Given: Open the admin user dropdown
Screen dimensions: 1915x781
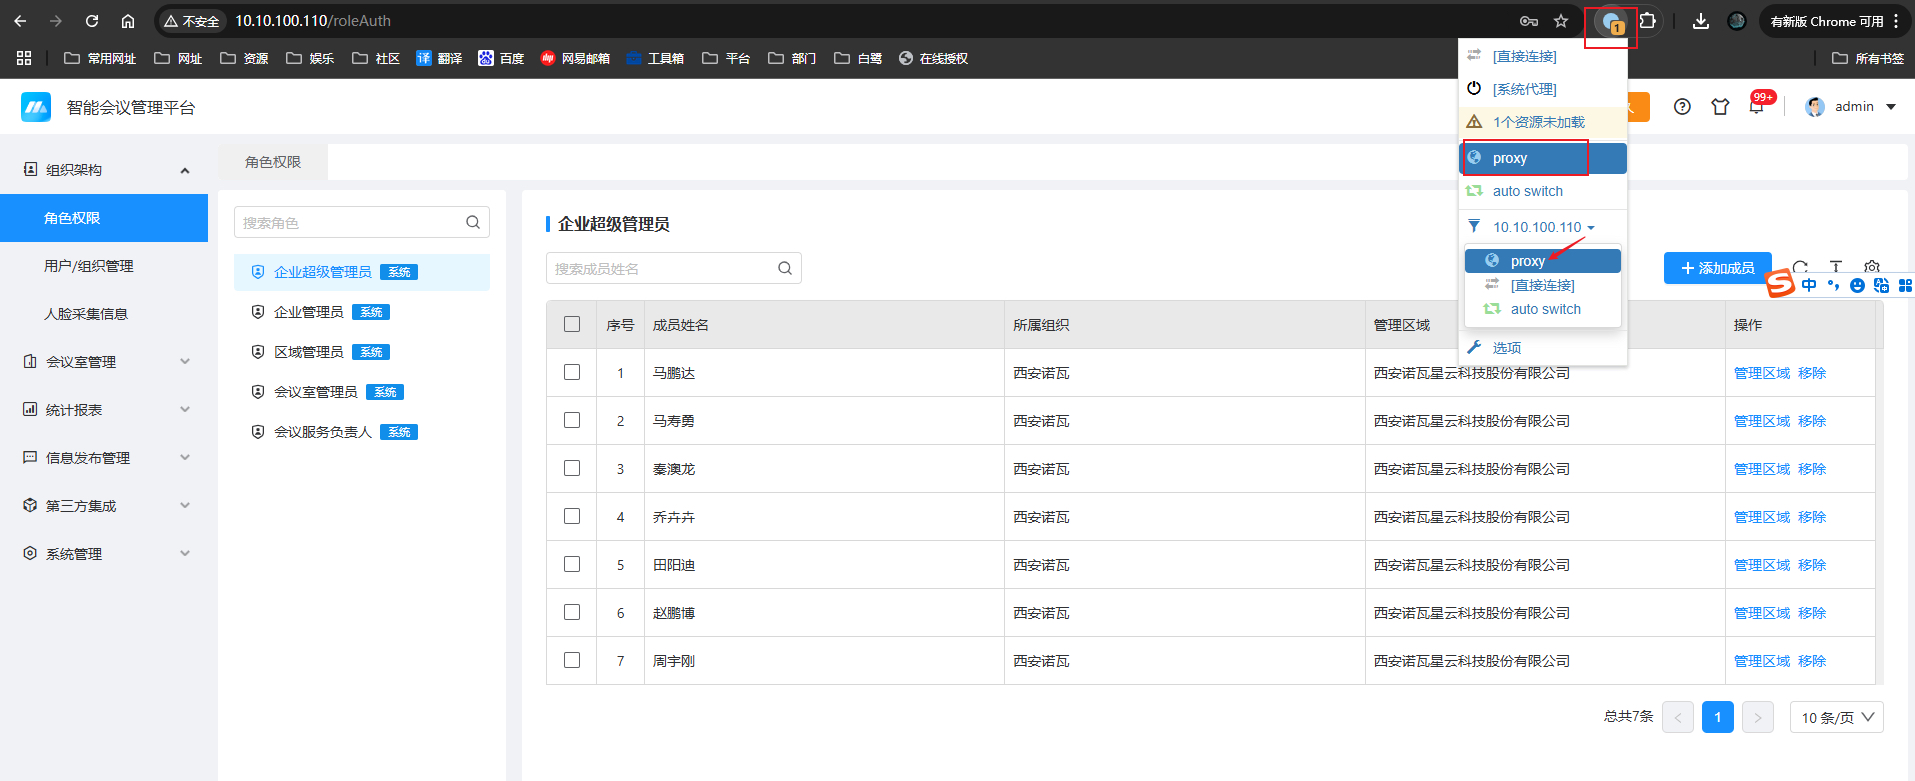Looking at the screenshot, I should tap(1852, 107).
